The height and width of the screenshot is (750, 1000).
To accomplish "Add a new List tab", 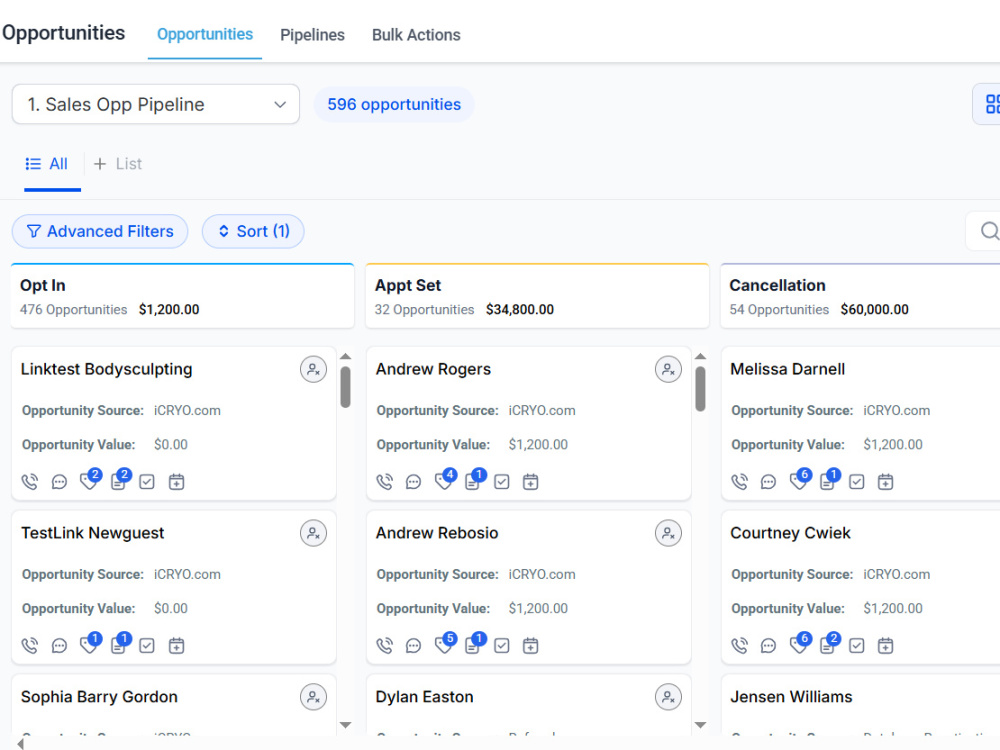I will [118, 164].
